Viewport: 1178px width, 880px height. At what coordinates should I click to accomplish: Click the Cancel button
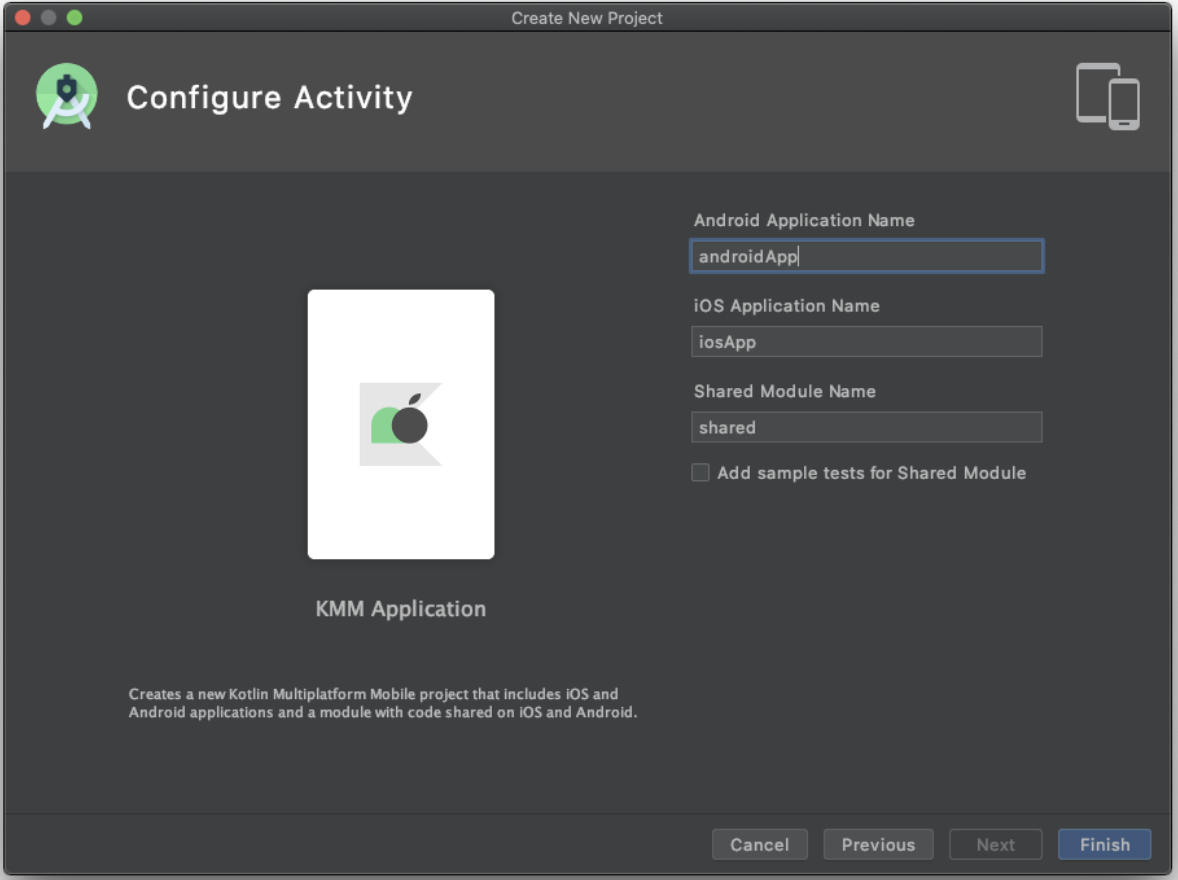tap(760, 845)
